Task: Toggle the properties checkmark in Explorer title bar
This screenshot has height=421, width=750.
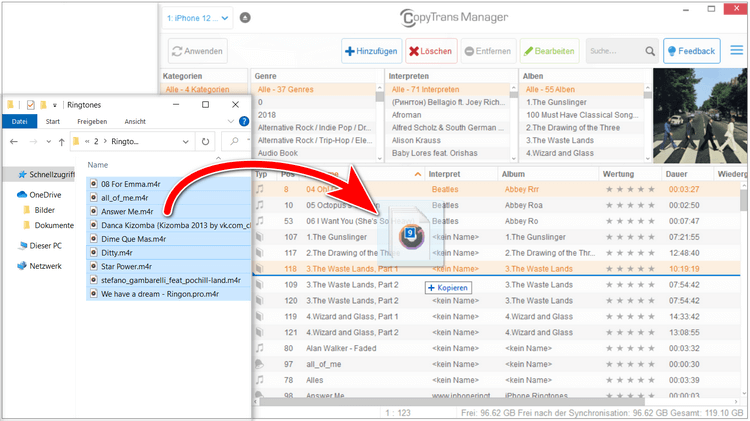Action: pyautogui.click(x=31, y=105)
